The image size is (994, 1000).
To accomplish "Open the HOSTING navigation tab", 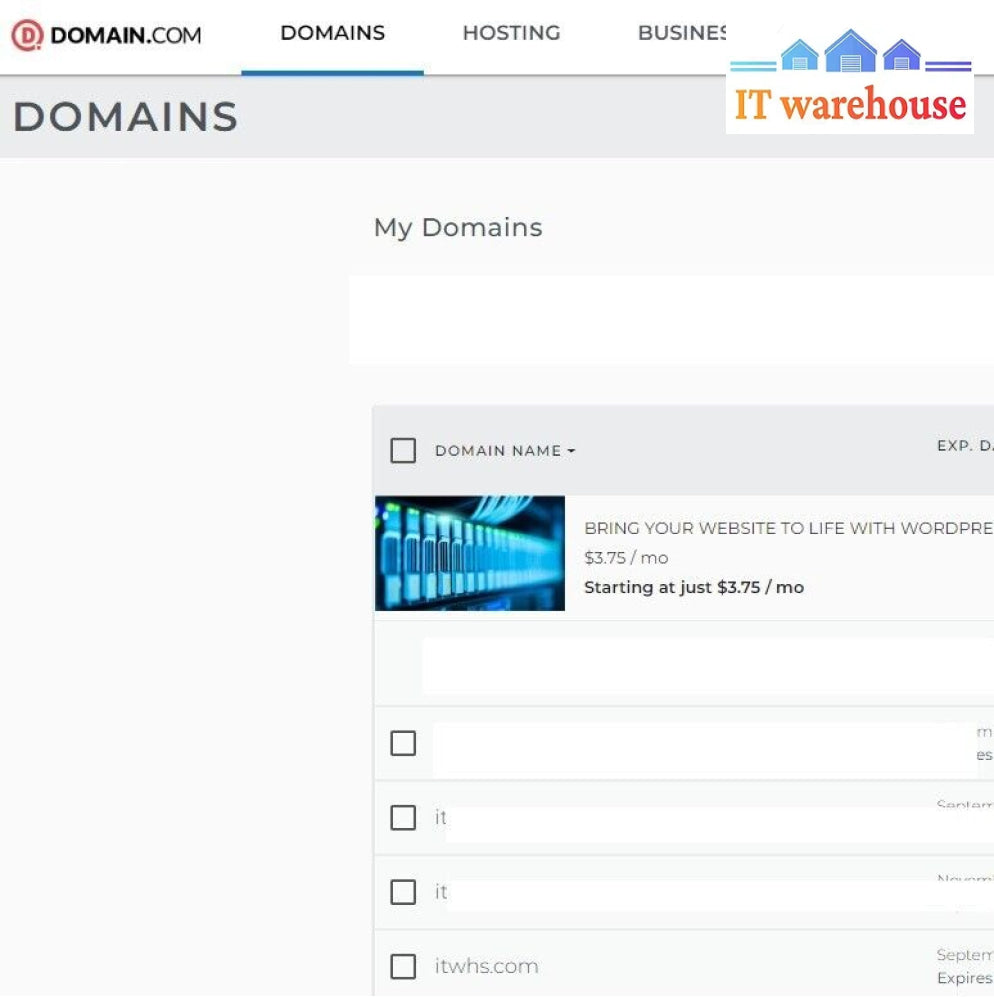I will (x=511, y=33).
